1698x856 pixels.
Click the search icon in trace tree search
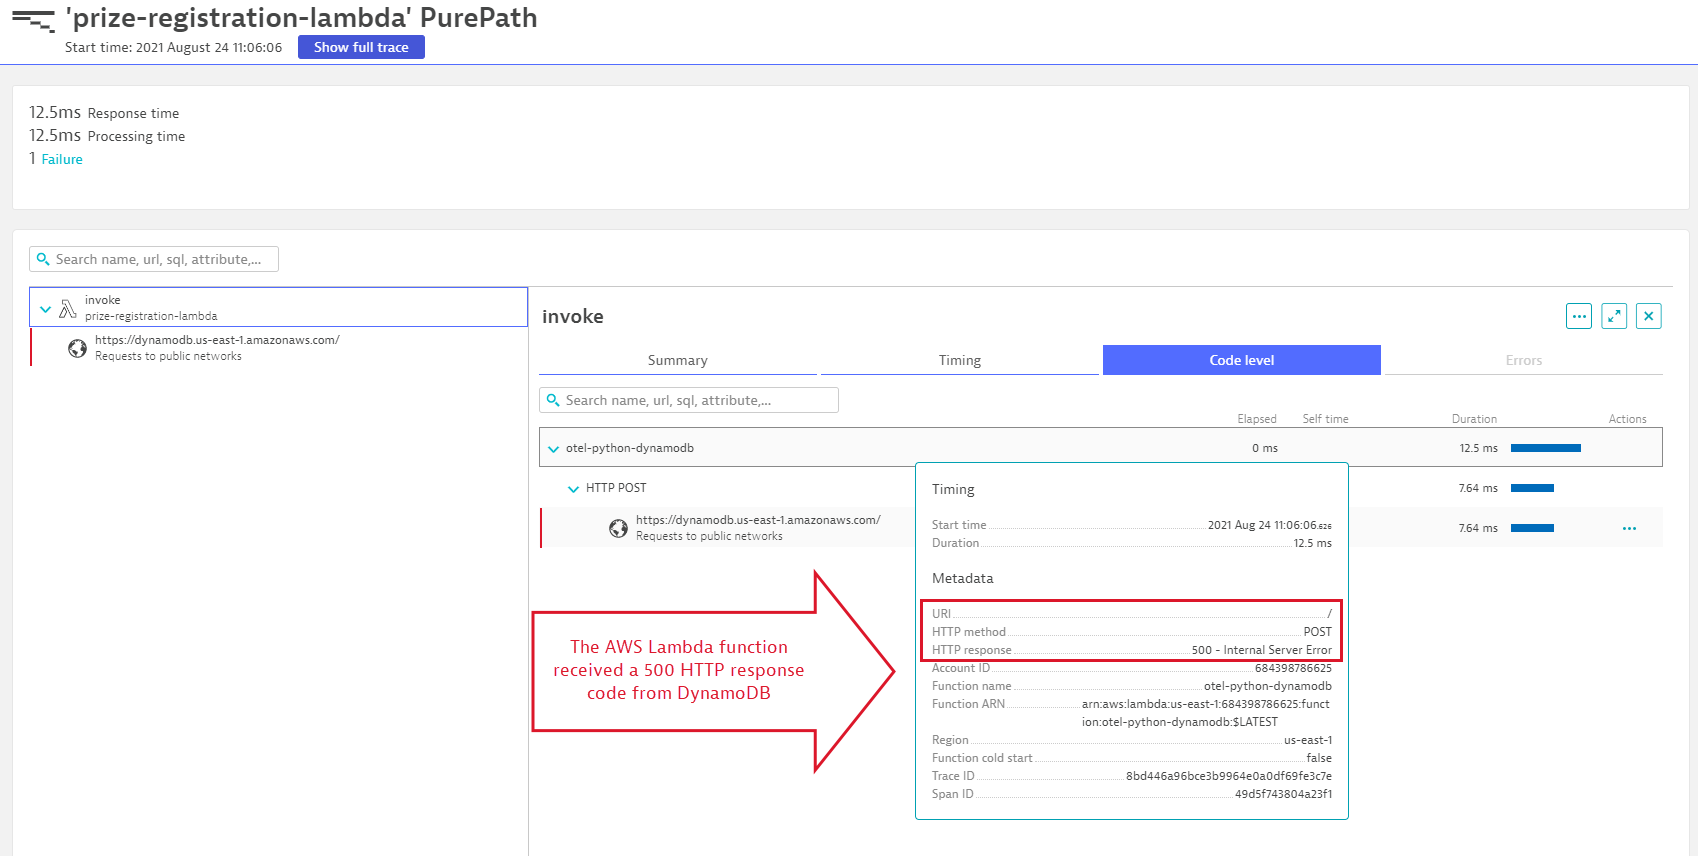[x=43, y=259]
